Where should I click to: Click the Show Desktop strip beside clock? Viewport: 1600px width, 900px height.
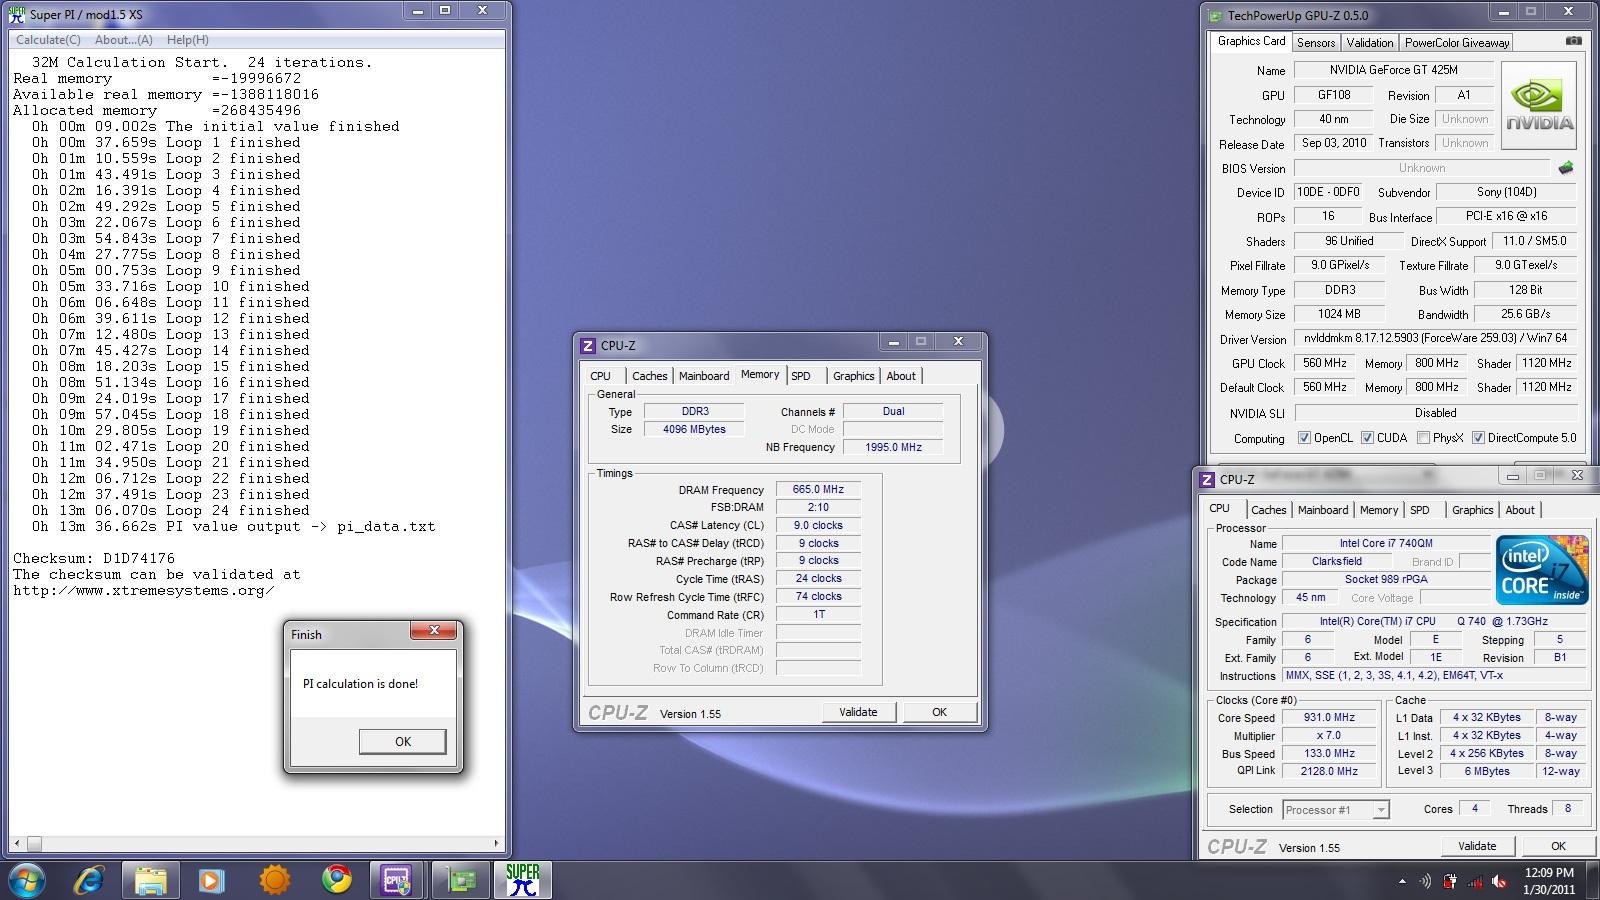[1593, 881]
